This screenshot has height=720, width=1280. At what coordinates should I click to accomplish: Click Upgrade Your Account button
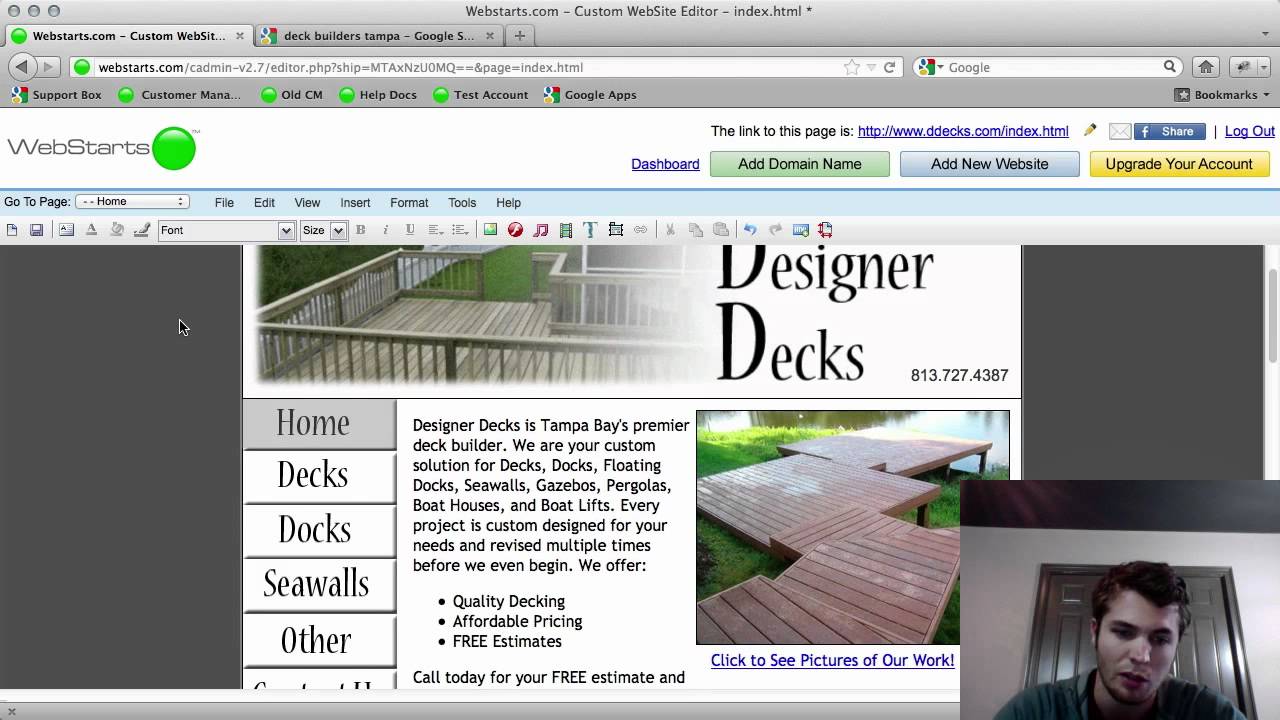1179,164
